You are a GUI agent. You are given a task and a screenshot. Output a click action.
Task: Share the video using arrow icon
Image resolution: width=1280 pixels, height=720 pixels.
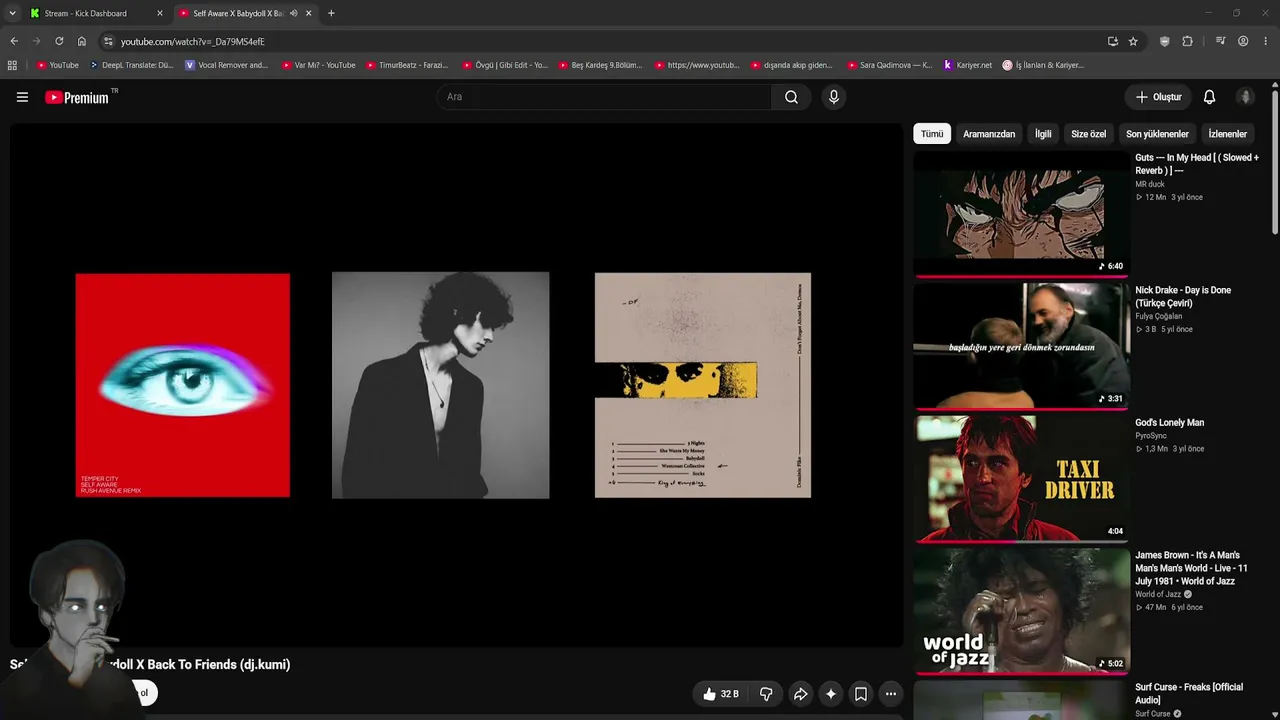pyautogui.click(x=800, y=694)
